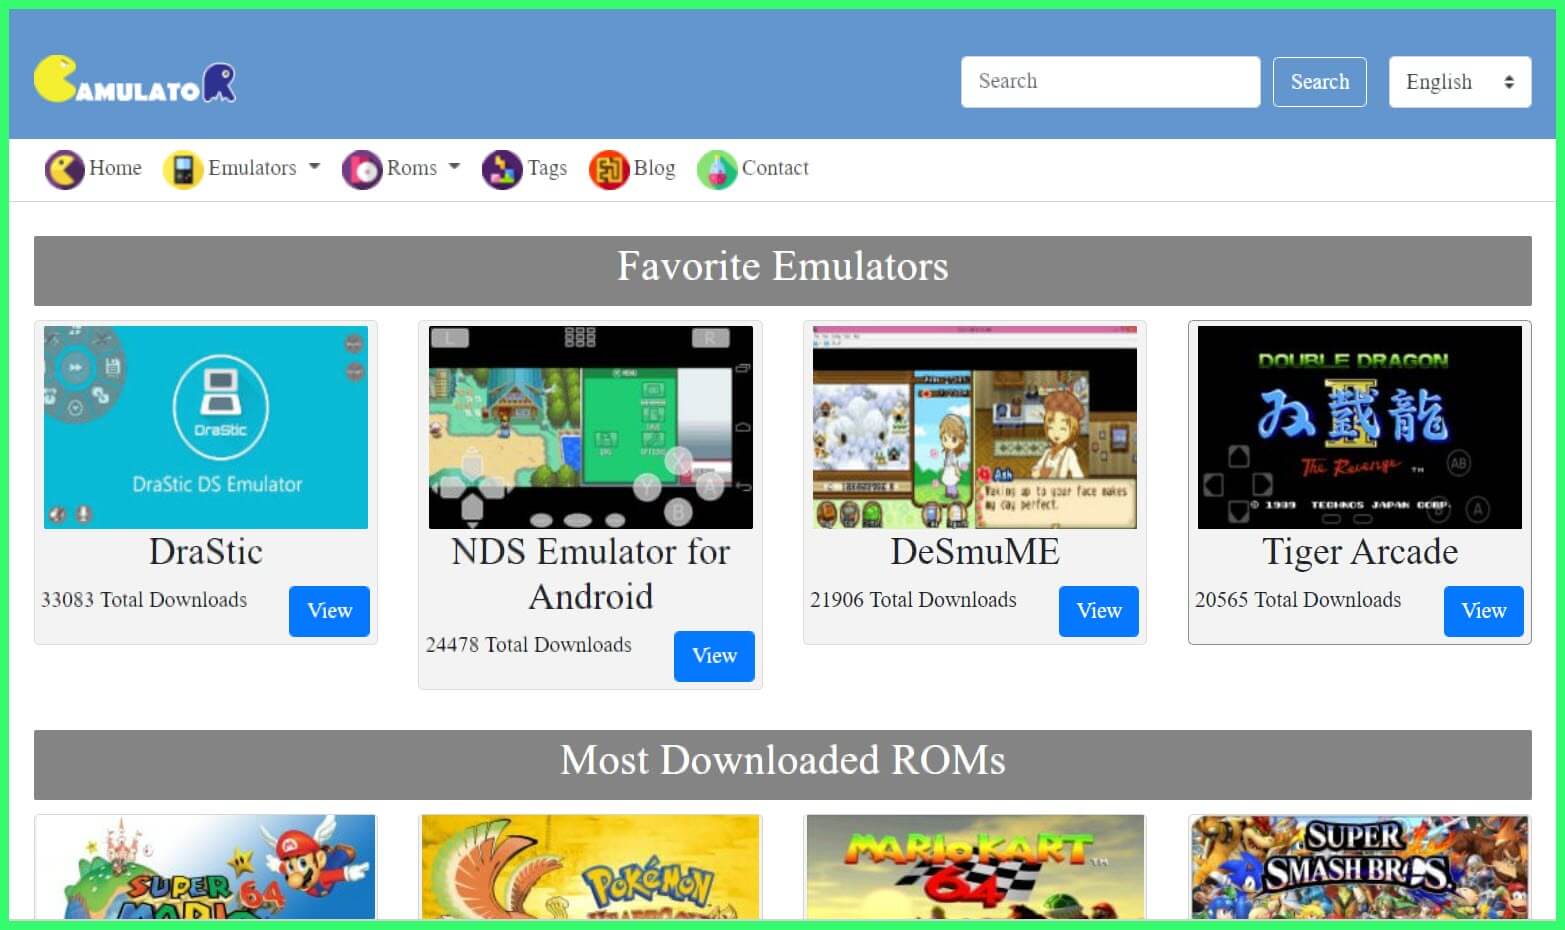Click the Most Downloaded ROMs heading
This screenshot has height=930, width=1565.
point(782,761)
